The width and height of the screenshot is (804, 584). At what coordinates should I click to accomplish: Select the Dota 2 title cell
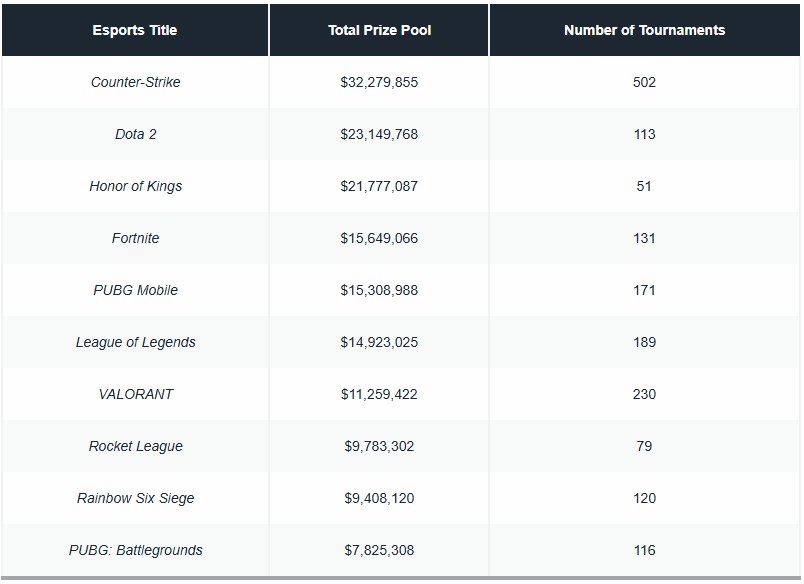[x=135, y=134]
